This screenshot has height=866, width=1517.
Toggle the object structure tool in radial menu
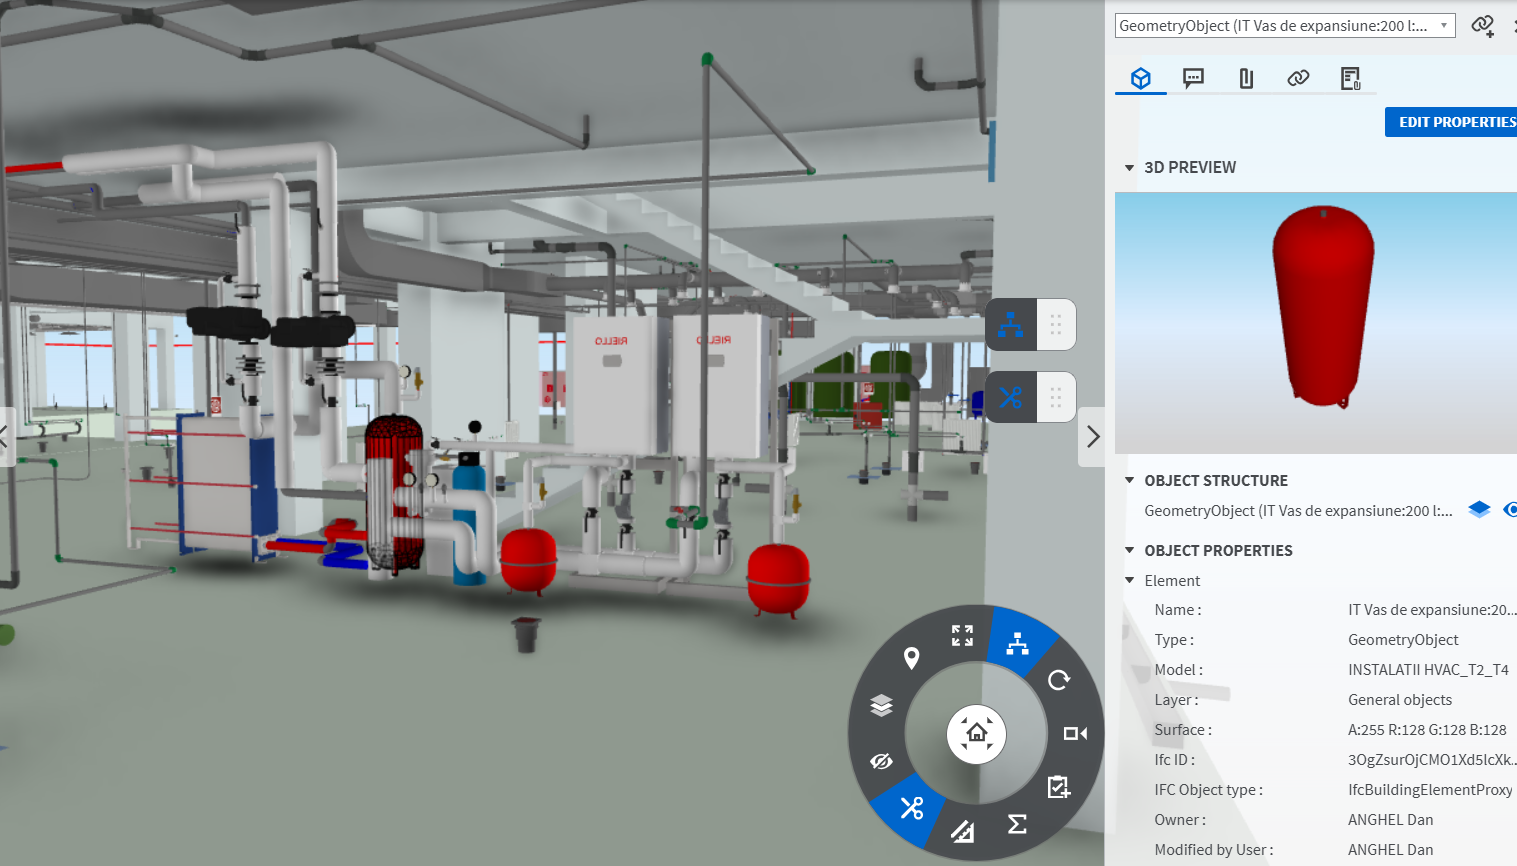coord(1017,645)
